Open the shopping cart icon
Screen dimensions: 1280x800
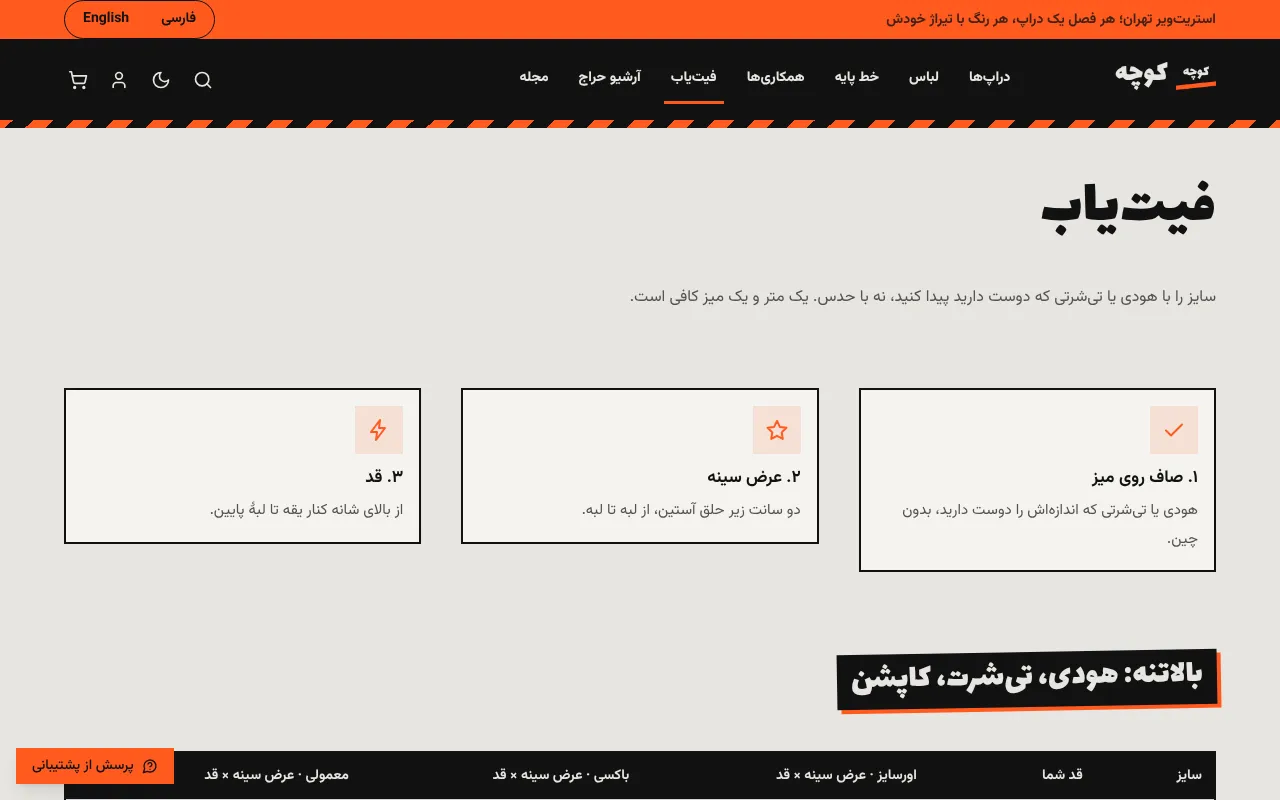[x=78, y=80]
